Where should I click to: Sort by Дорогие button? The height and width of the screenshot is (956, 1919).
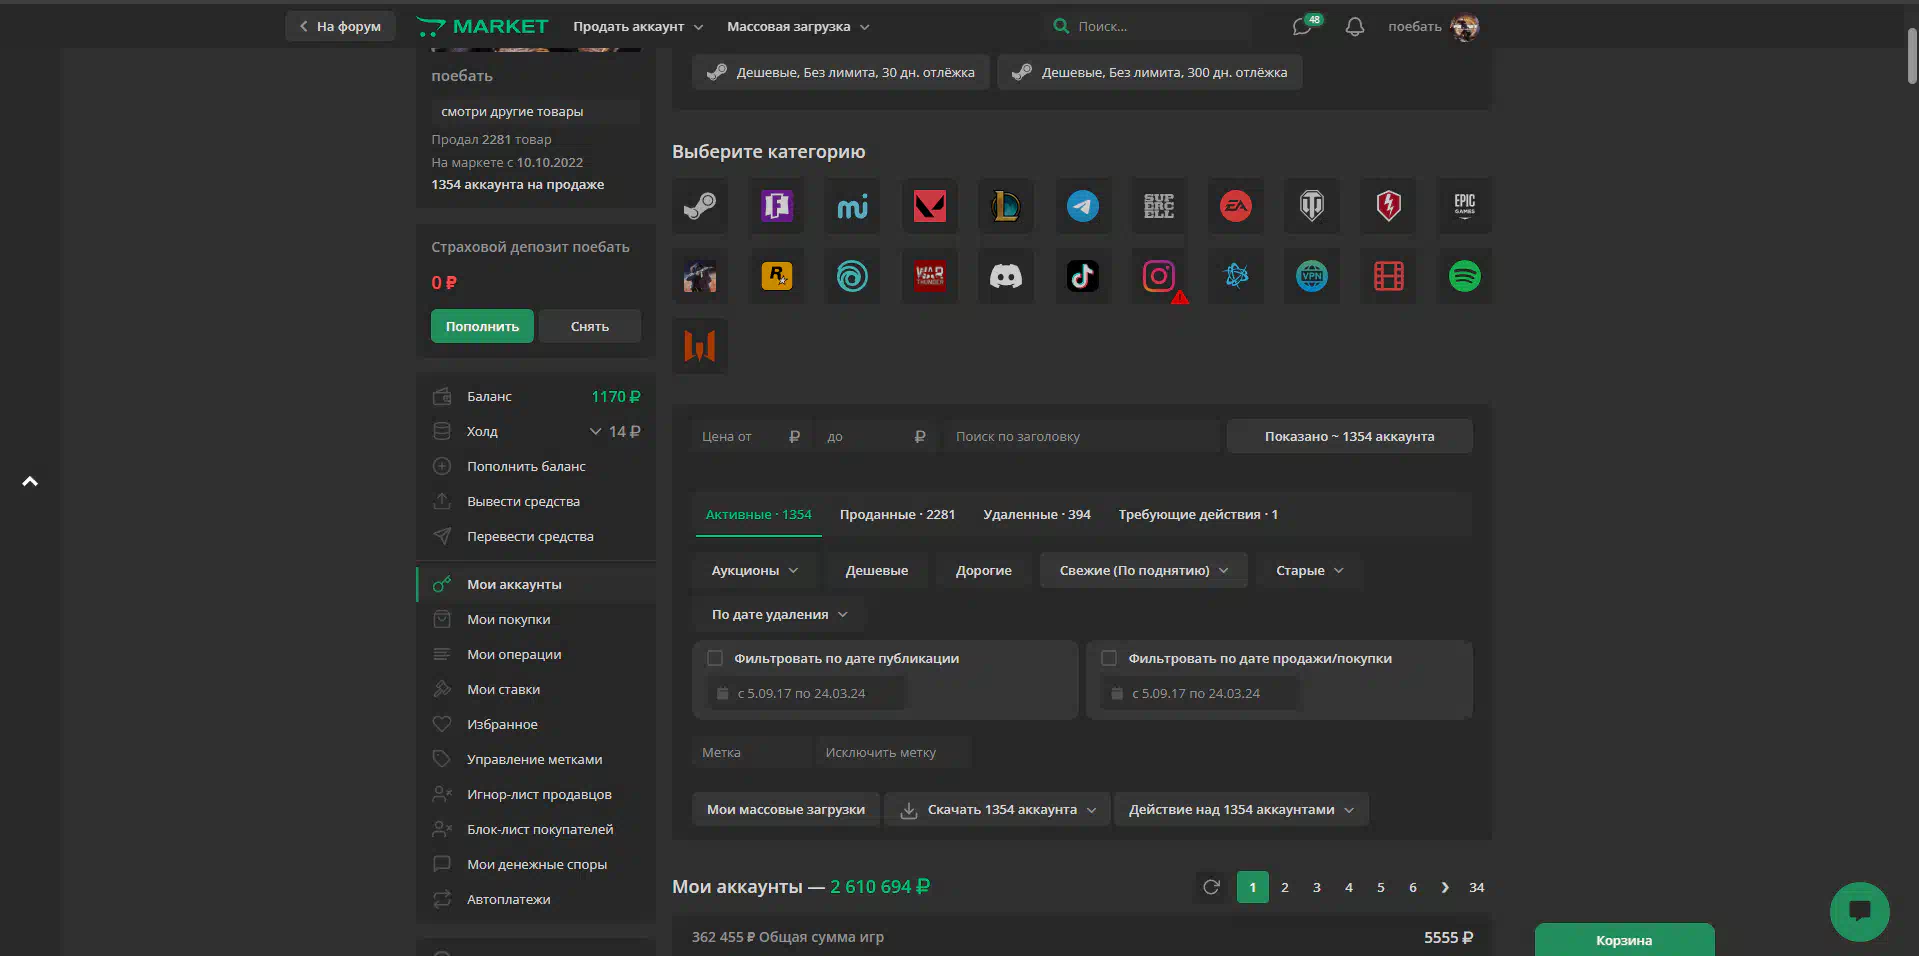pos(984,570)
